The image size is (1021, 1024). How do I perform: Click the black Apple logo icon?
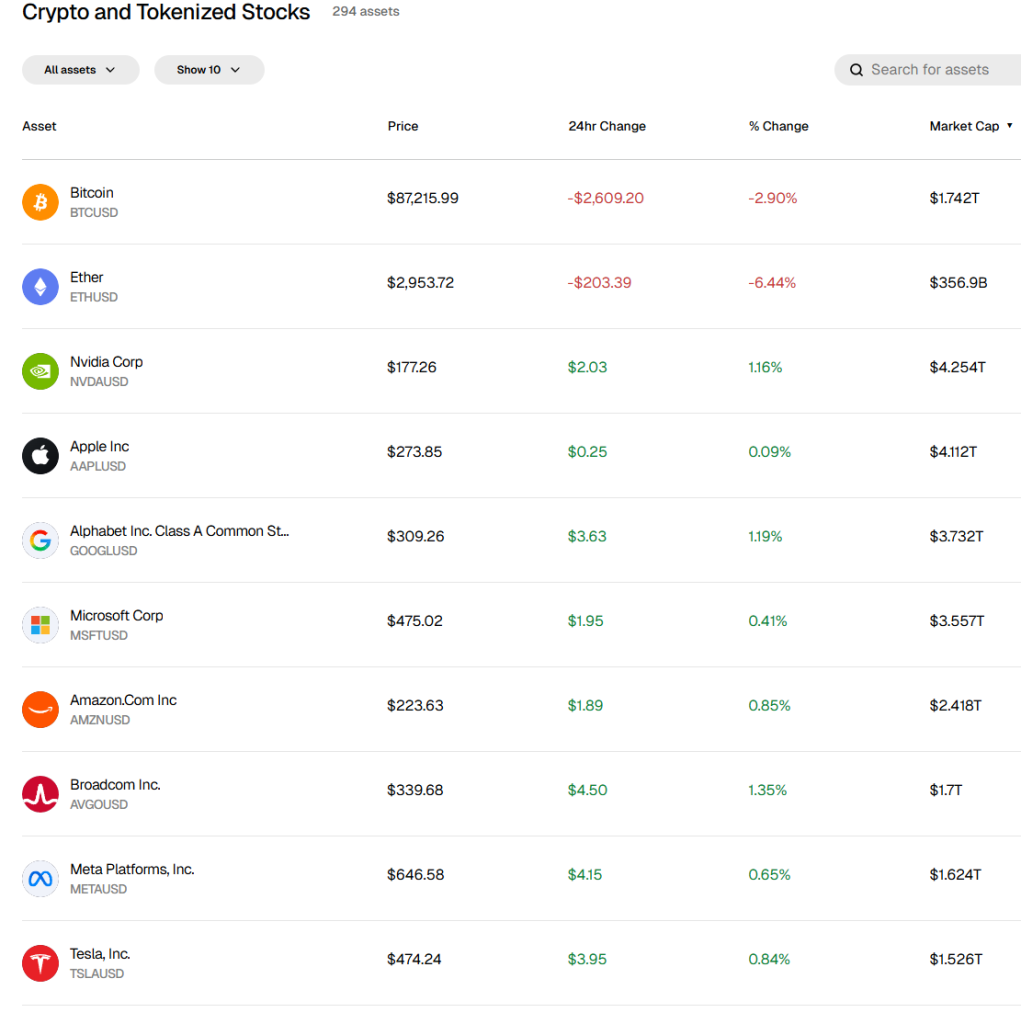40,456
